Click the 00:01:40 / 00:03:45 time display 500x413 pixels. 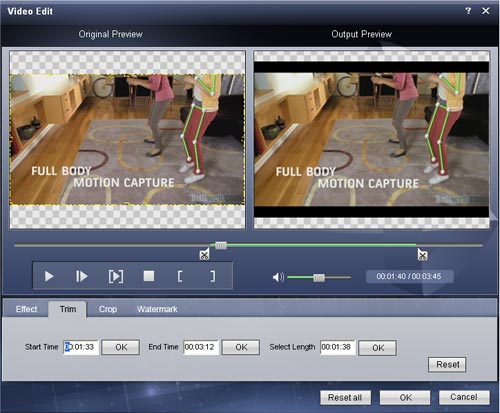coord(409,276)
